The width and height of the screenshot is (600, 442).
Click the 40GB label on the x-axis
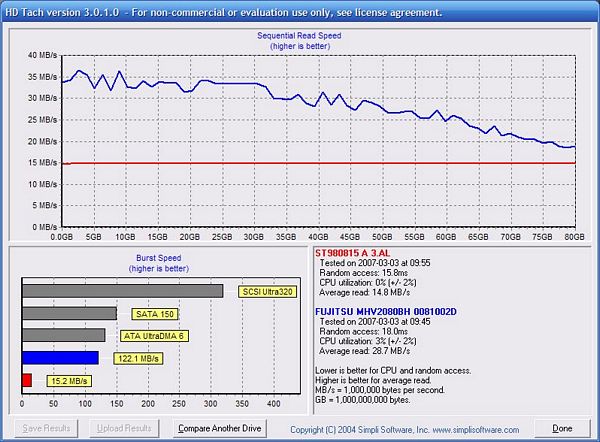click(x=318, y=237)
